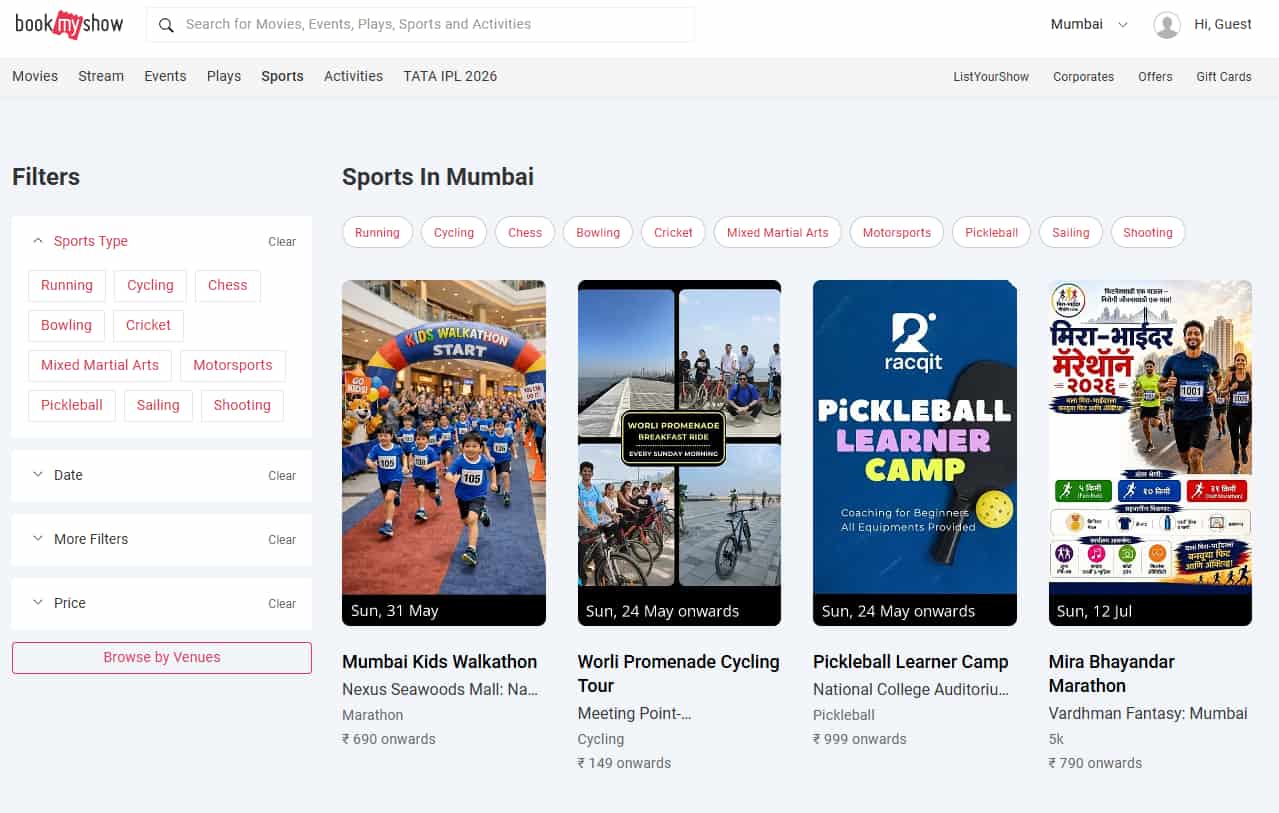Open the Plays tab
This screenshot has width=1279, height=813.
(224, 76)
